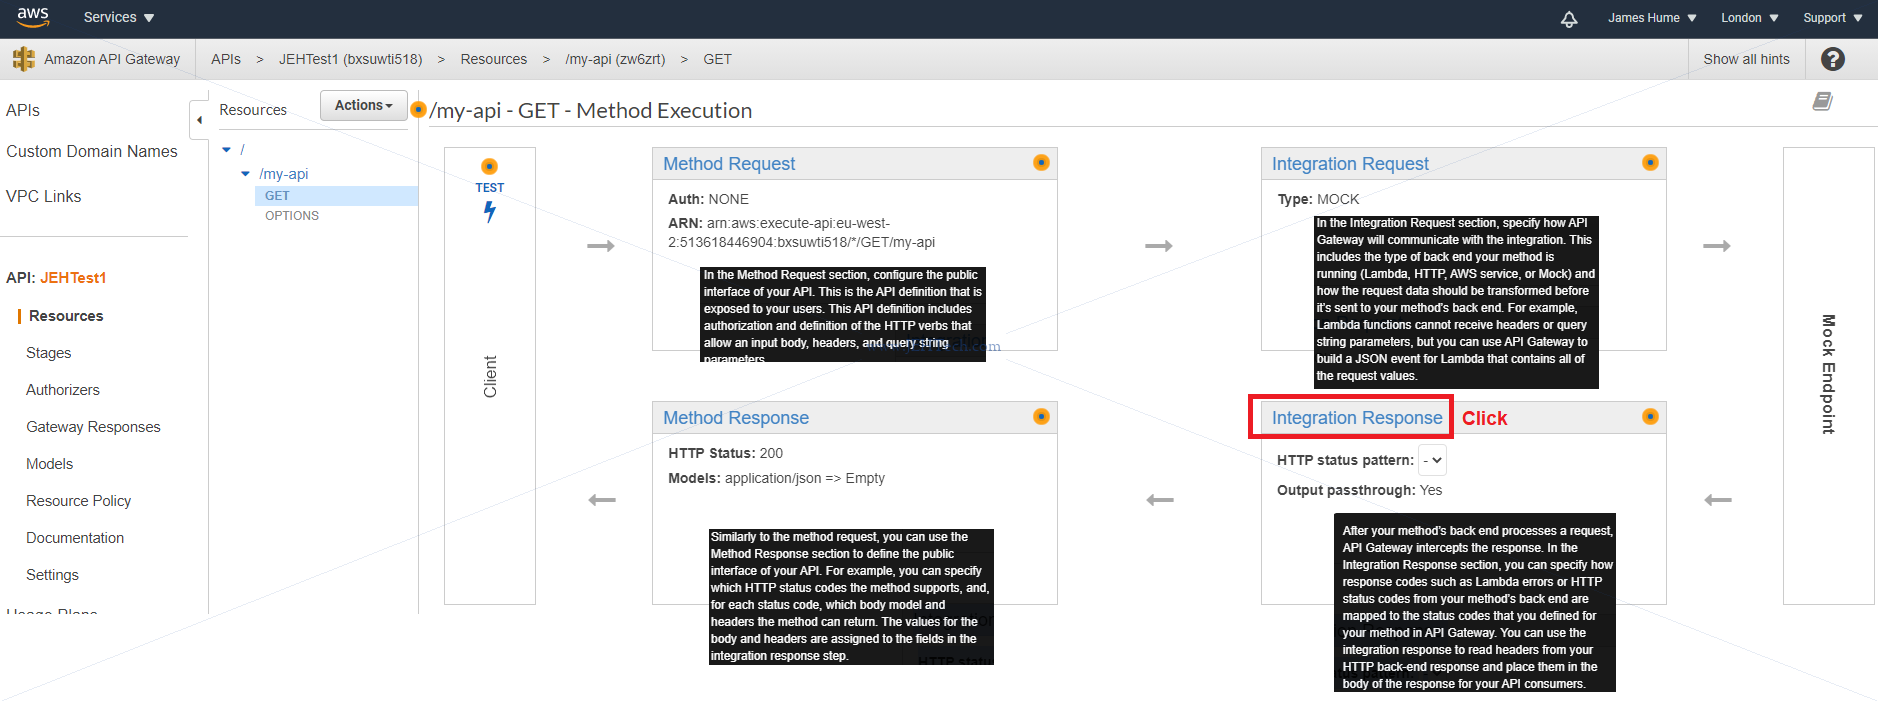This screenshot has height=701, width=1878.
Task: Select the root / resource
Action: [242, 150]
